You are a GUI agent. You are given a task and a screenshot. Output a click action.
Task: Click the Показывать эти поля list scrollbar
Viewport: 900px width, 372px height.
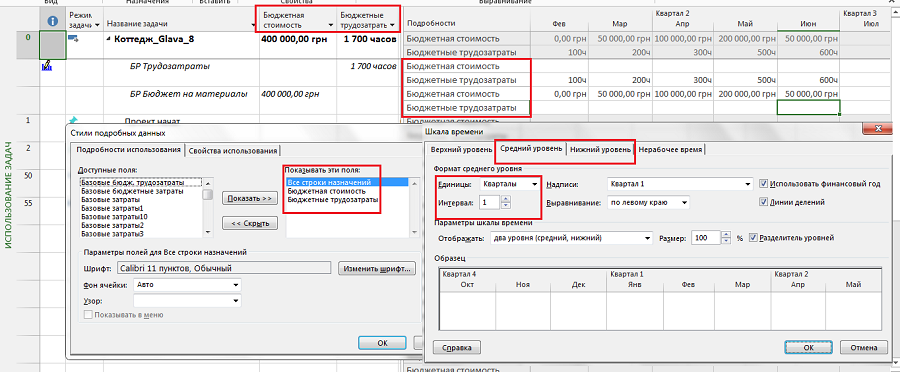pyautogui.click(x=414, y=207)
